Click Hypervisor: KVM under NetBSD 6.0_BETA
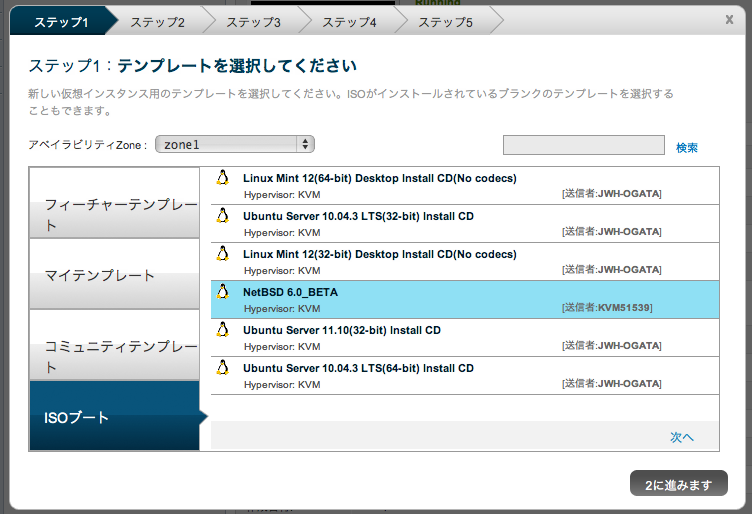The height and width of the screenshot is (514, 752). [282, 309]
